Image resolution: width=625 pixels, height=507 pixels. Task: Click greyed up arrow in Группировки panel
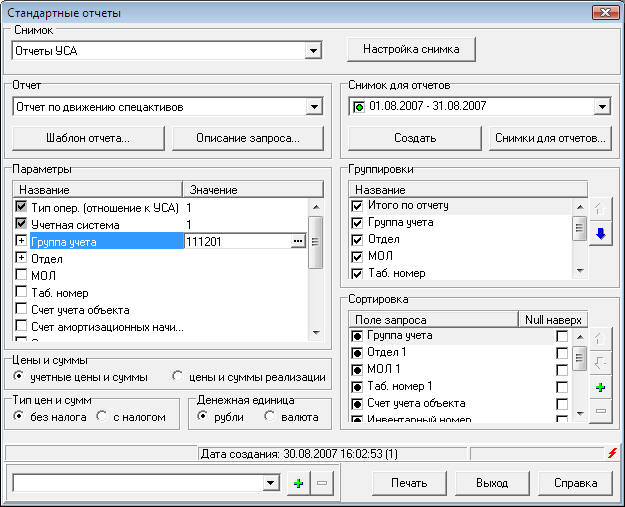[601, 208]
